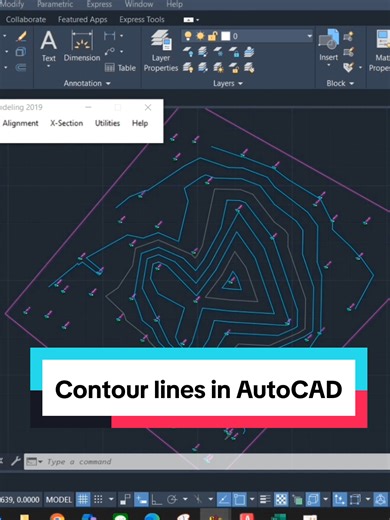Select the Linear dimension icon
This screenshot has width=390, height=520.
[x=110, y=36]
